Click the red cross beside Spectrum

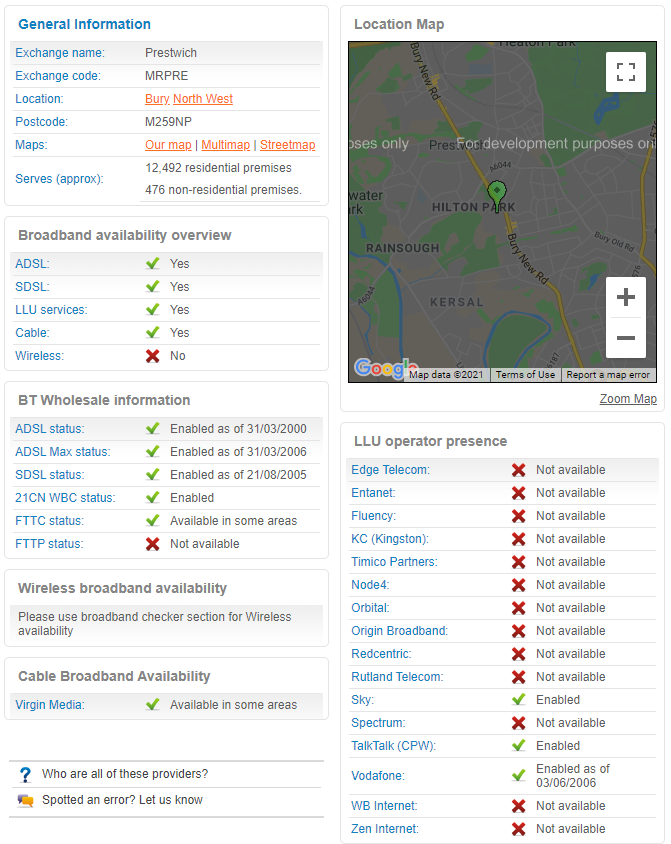pos(519,723)
